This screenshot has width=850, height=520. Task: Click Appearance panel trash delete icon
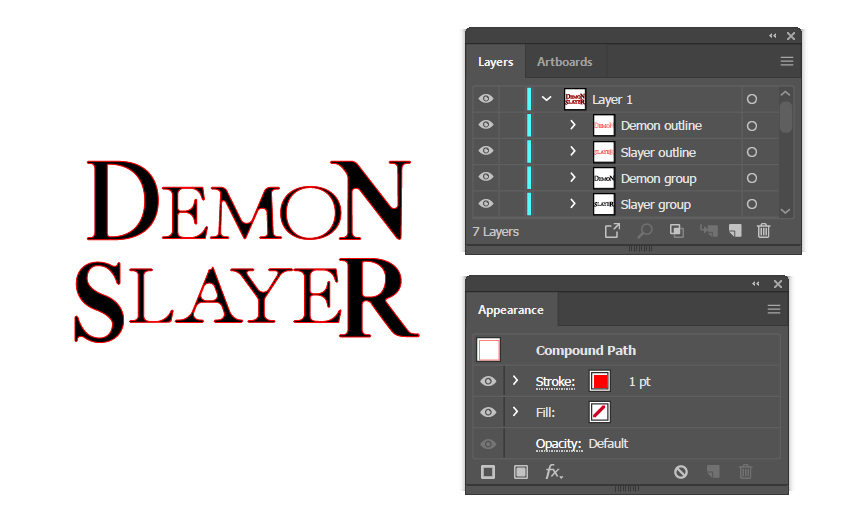point(745,472)
